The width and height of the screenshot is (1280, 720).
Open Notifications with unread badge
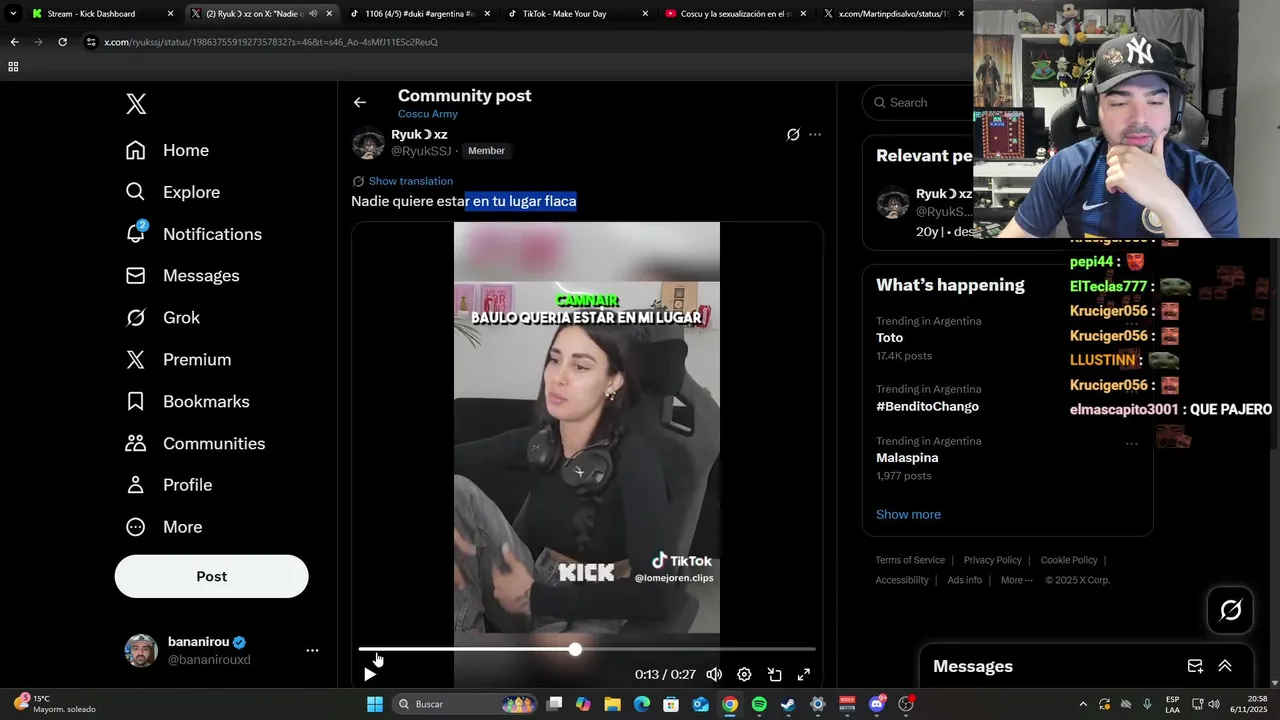pos(193,233)
